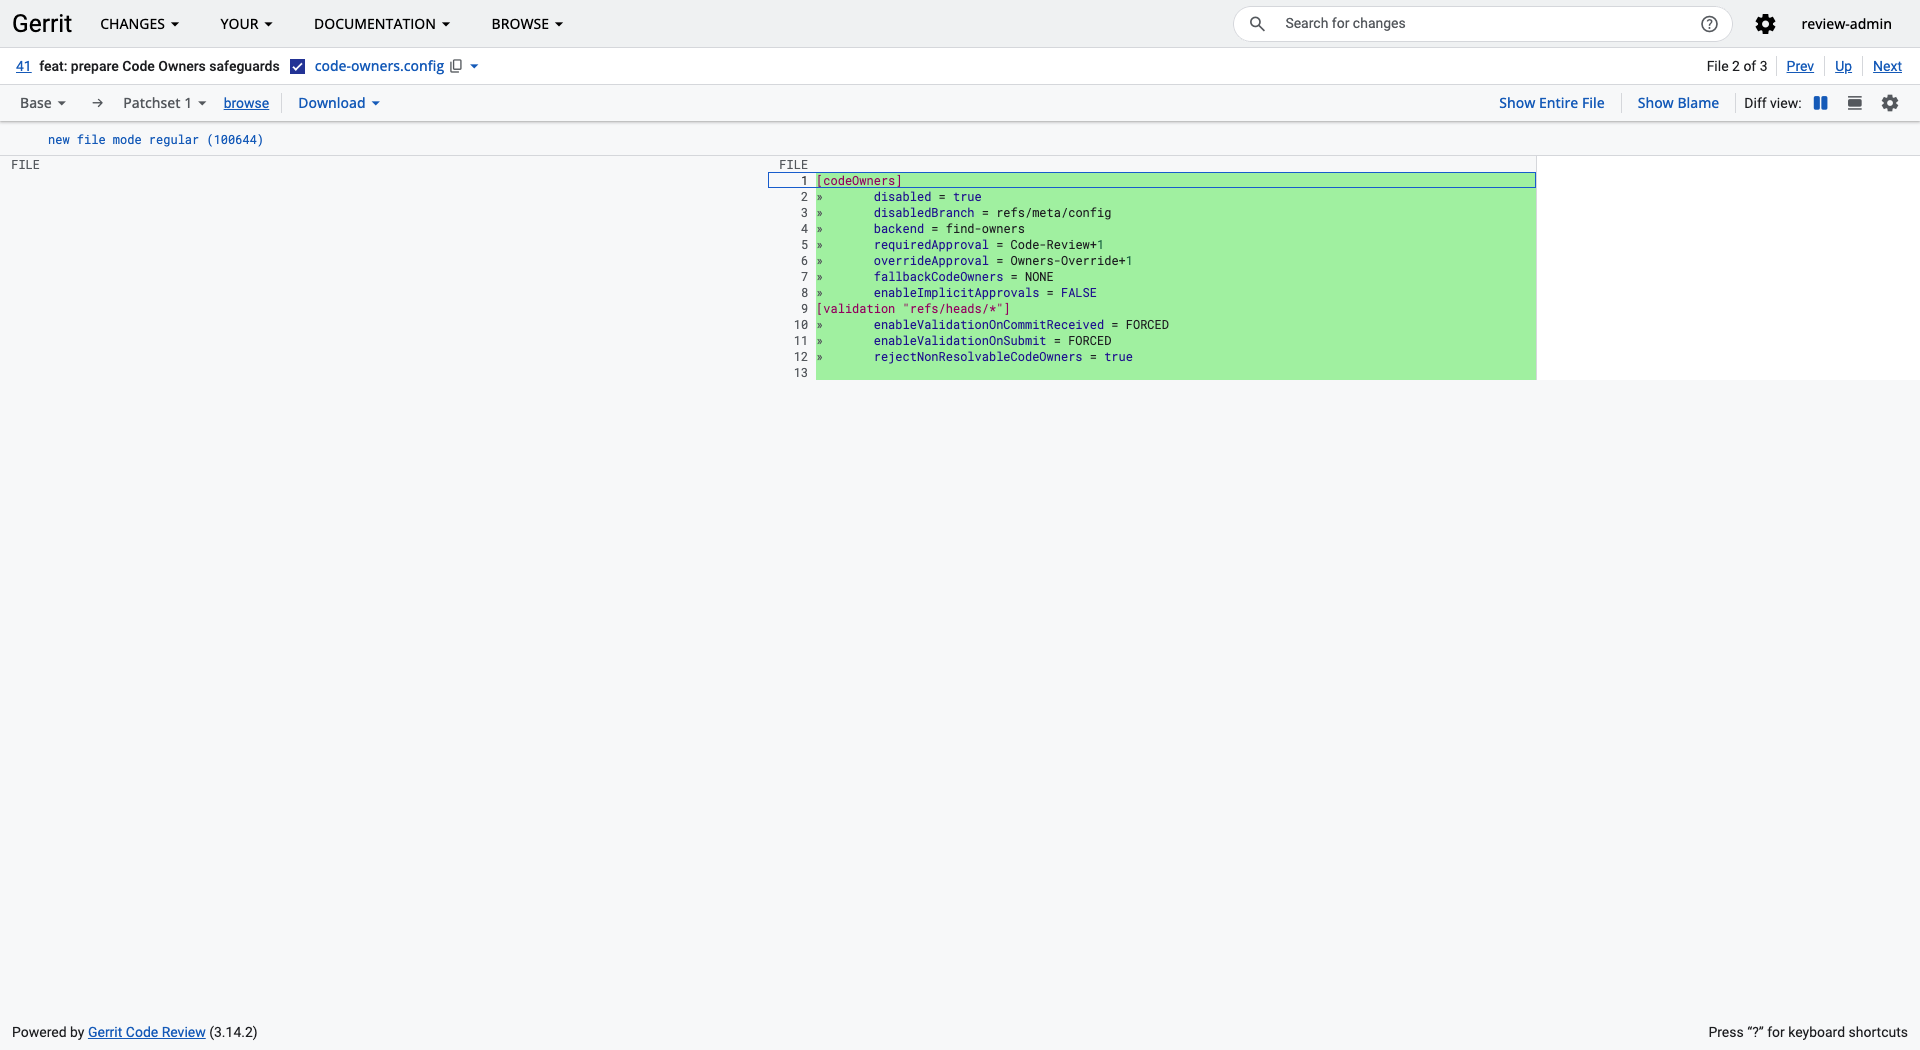Image resolution: width=1920 pixels, height=1050 pixels.
Task: Click 'File 2 of 3' indicator
Action: pos(1736,66)
